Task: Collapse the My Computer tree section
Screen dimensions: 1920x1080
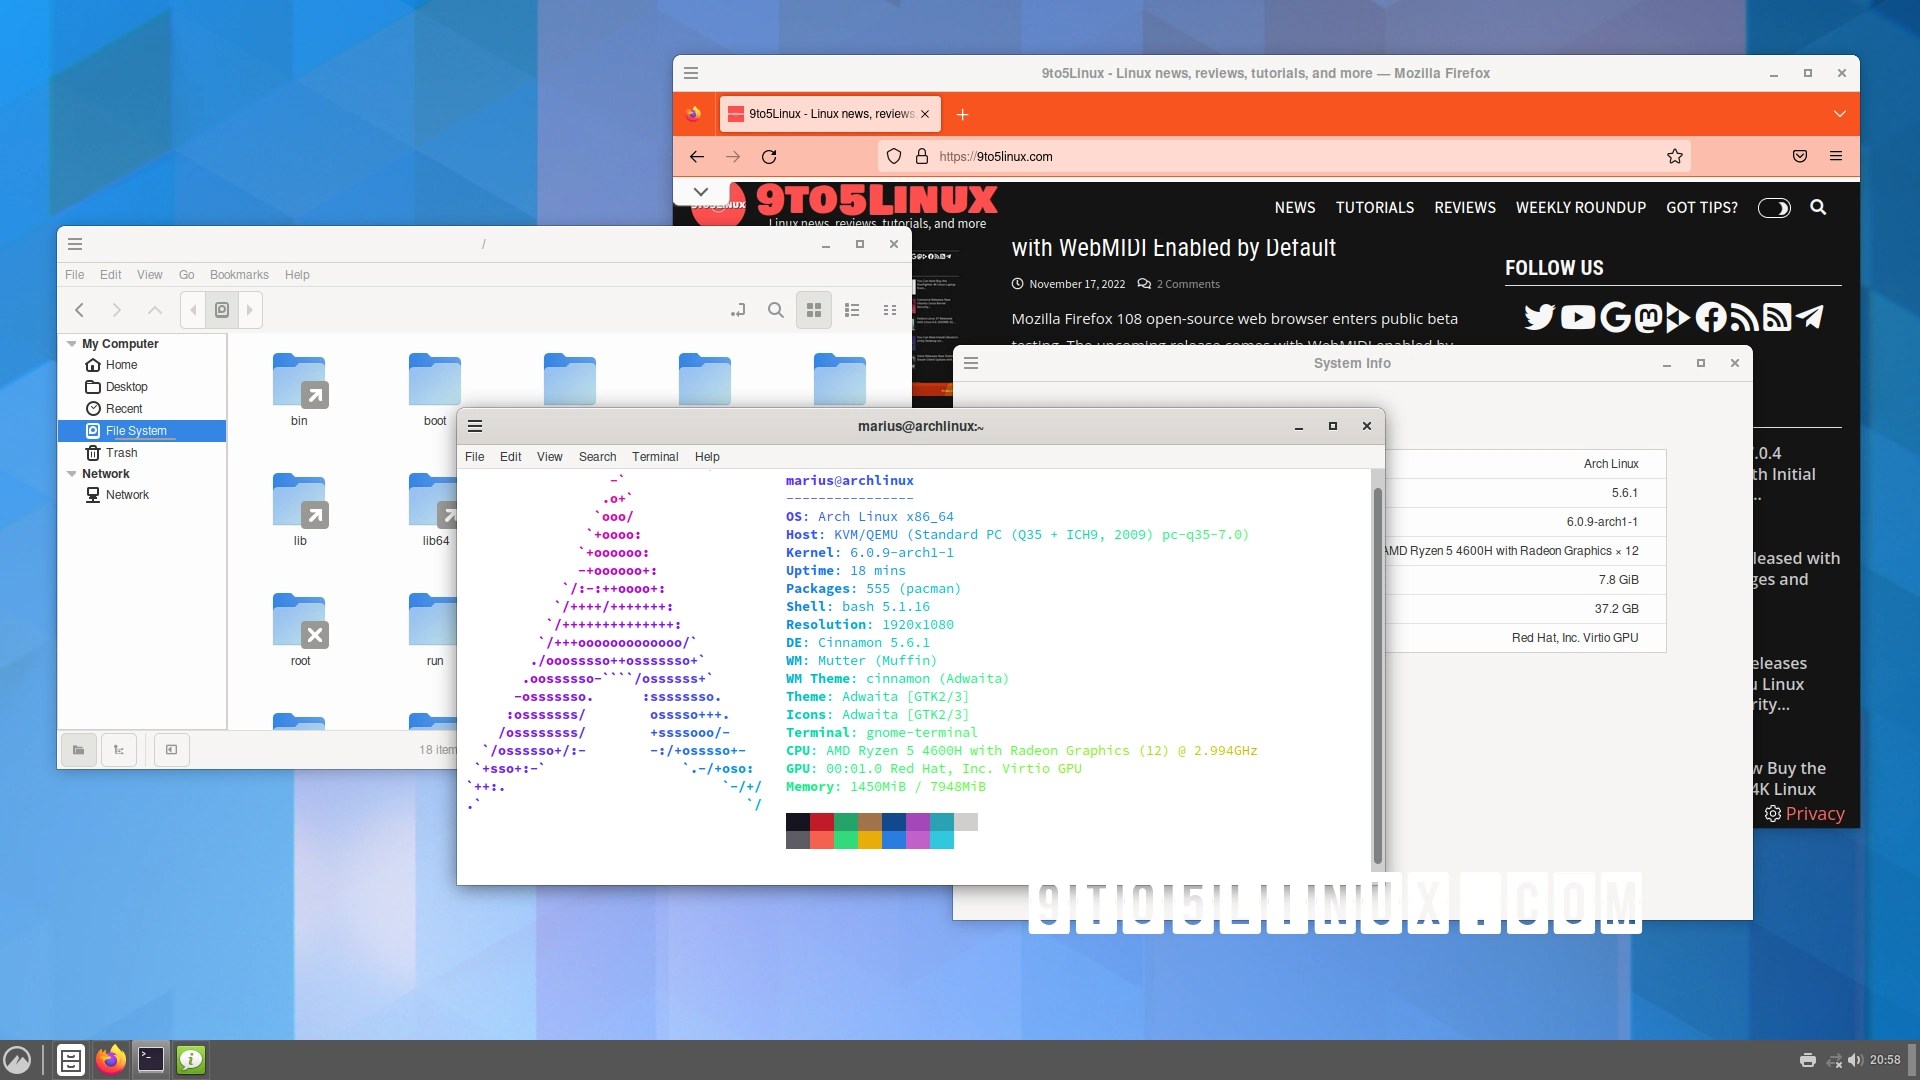Action: point(70,343)
